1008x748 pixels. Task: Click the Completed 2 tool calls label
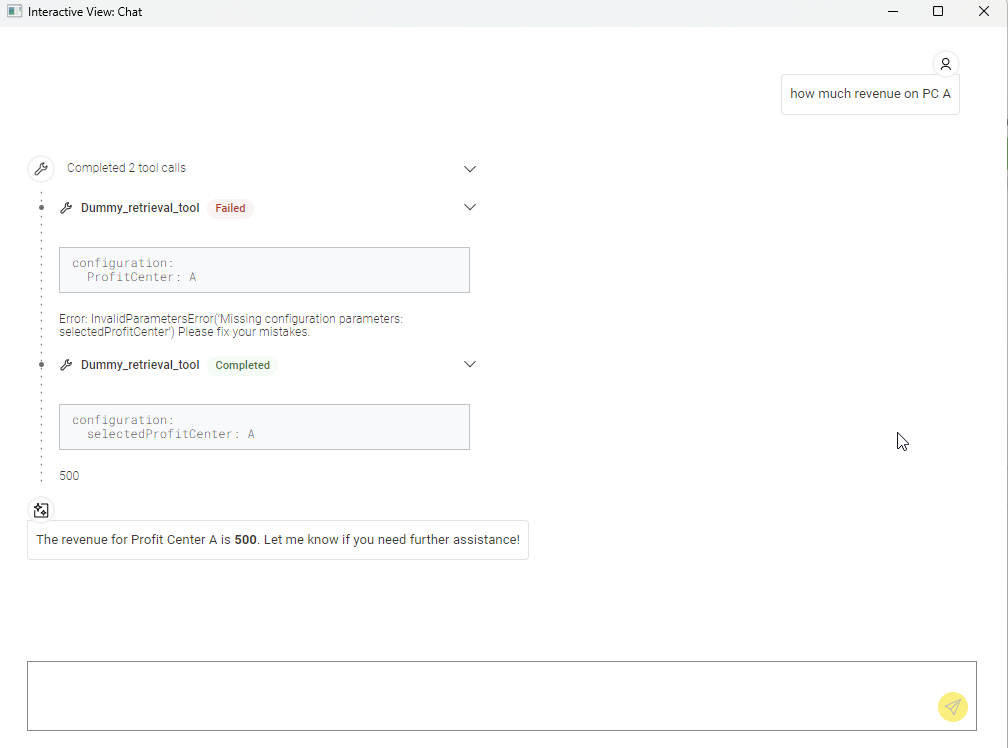pos(126,168)
